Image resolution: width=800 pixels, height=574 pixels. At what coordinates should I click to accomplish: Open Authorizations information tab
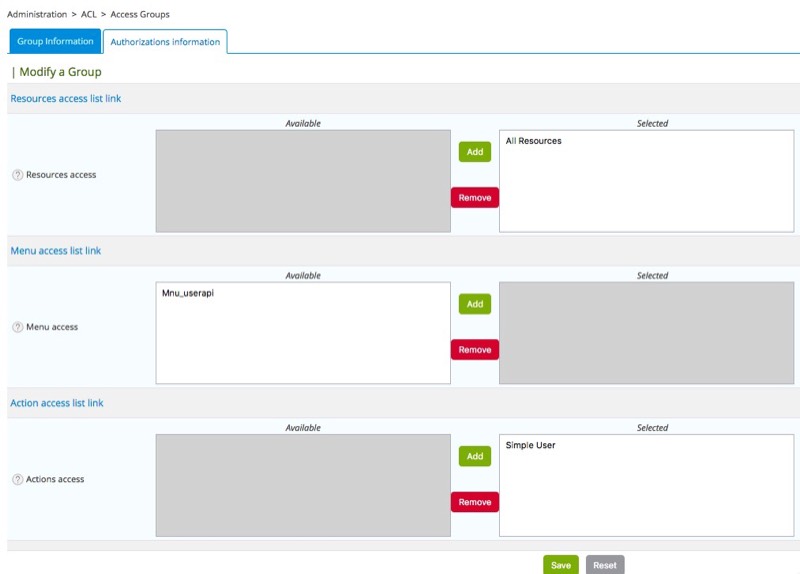coord(165,42)
